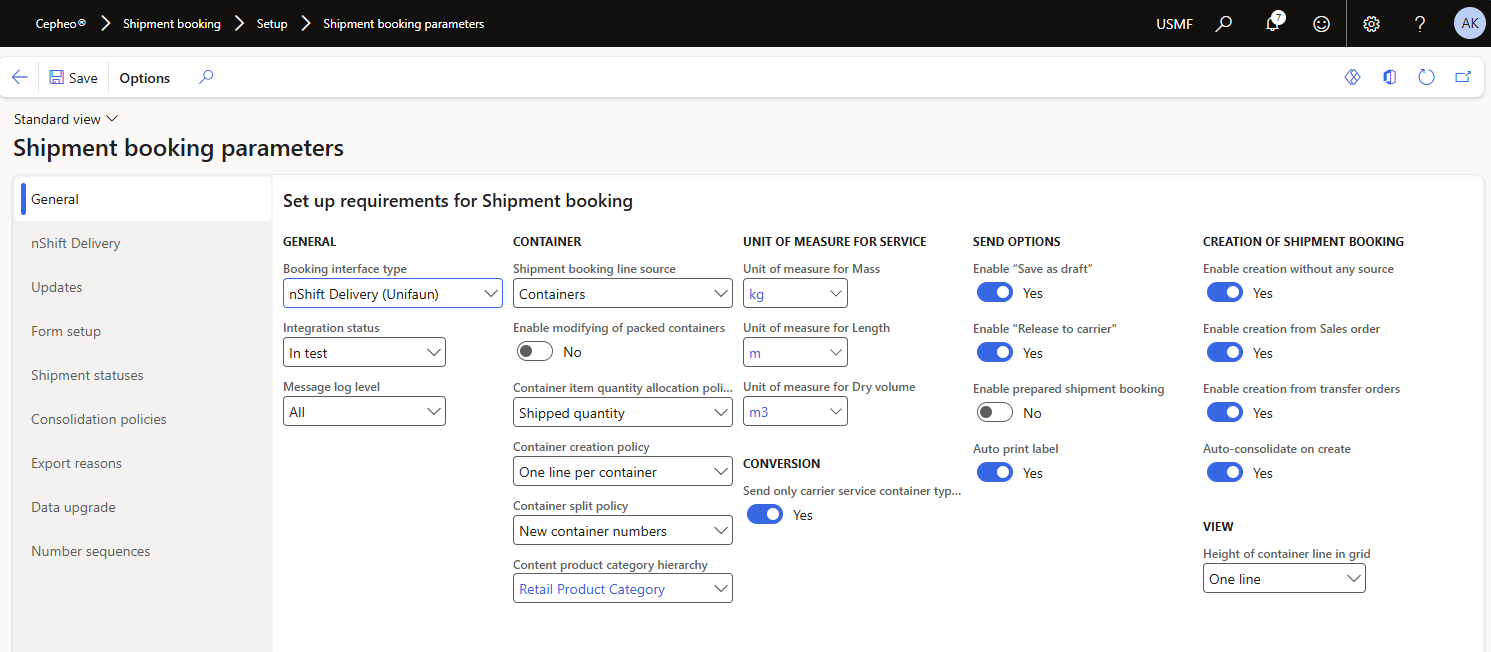
Task: Open the Consolidation policies tab
Action: (x=99, y=419)
